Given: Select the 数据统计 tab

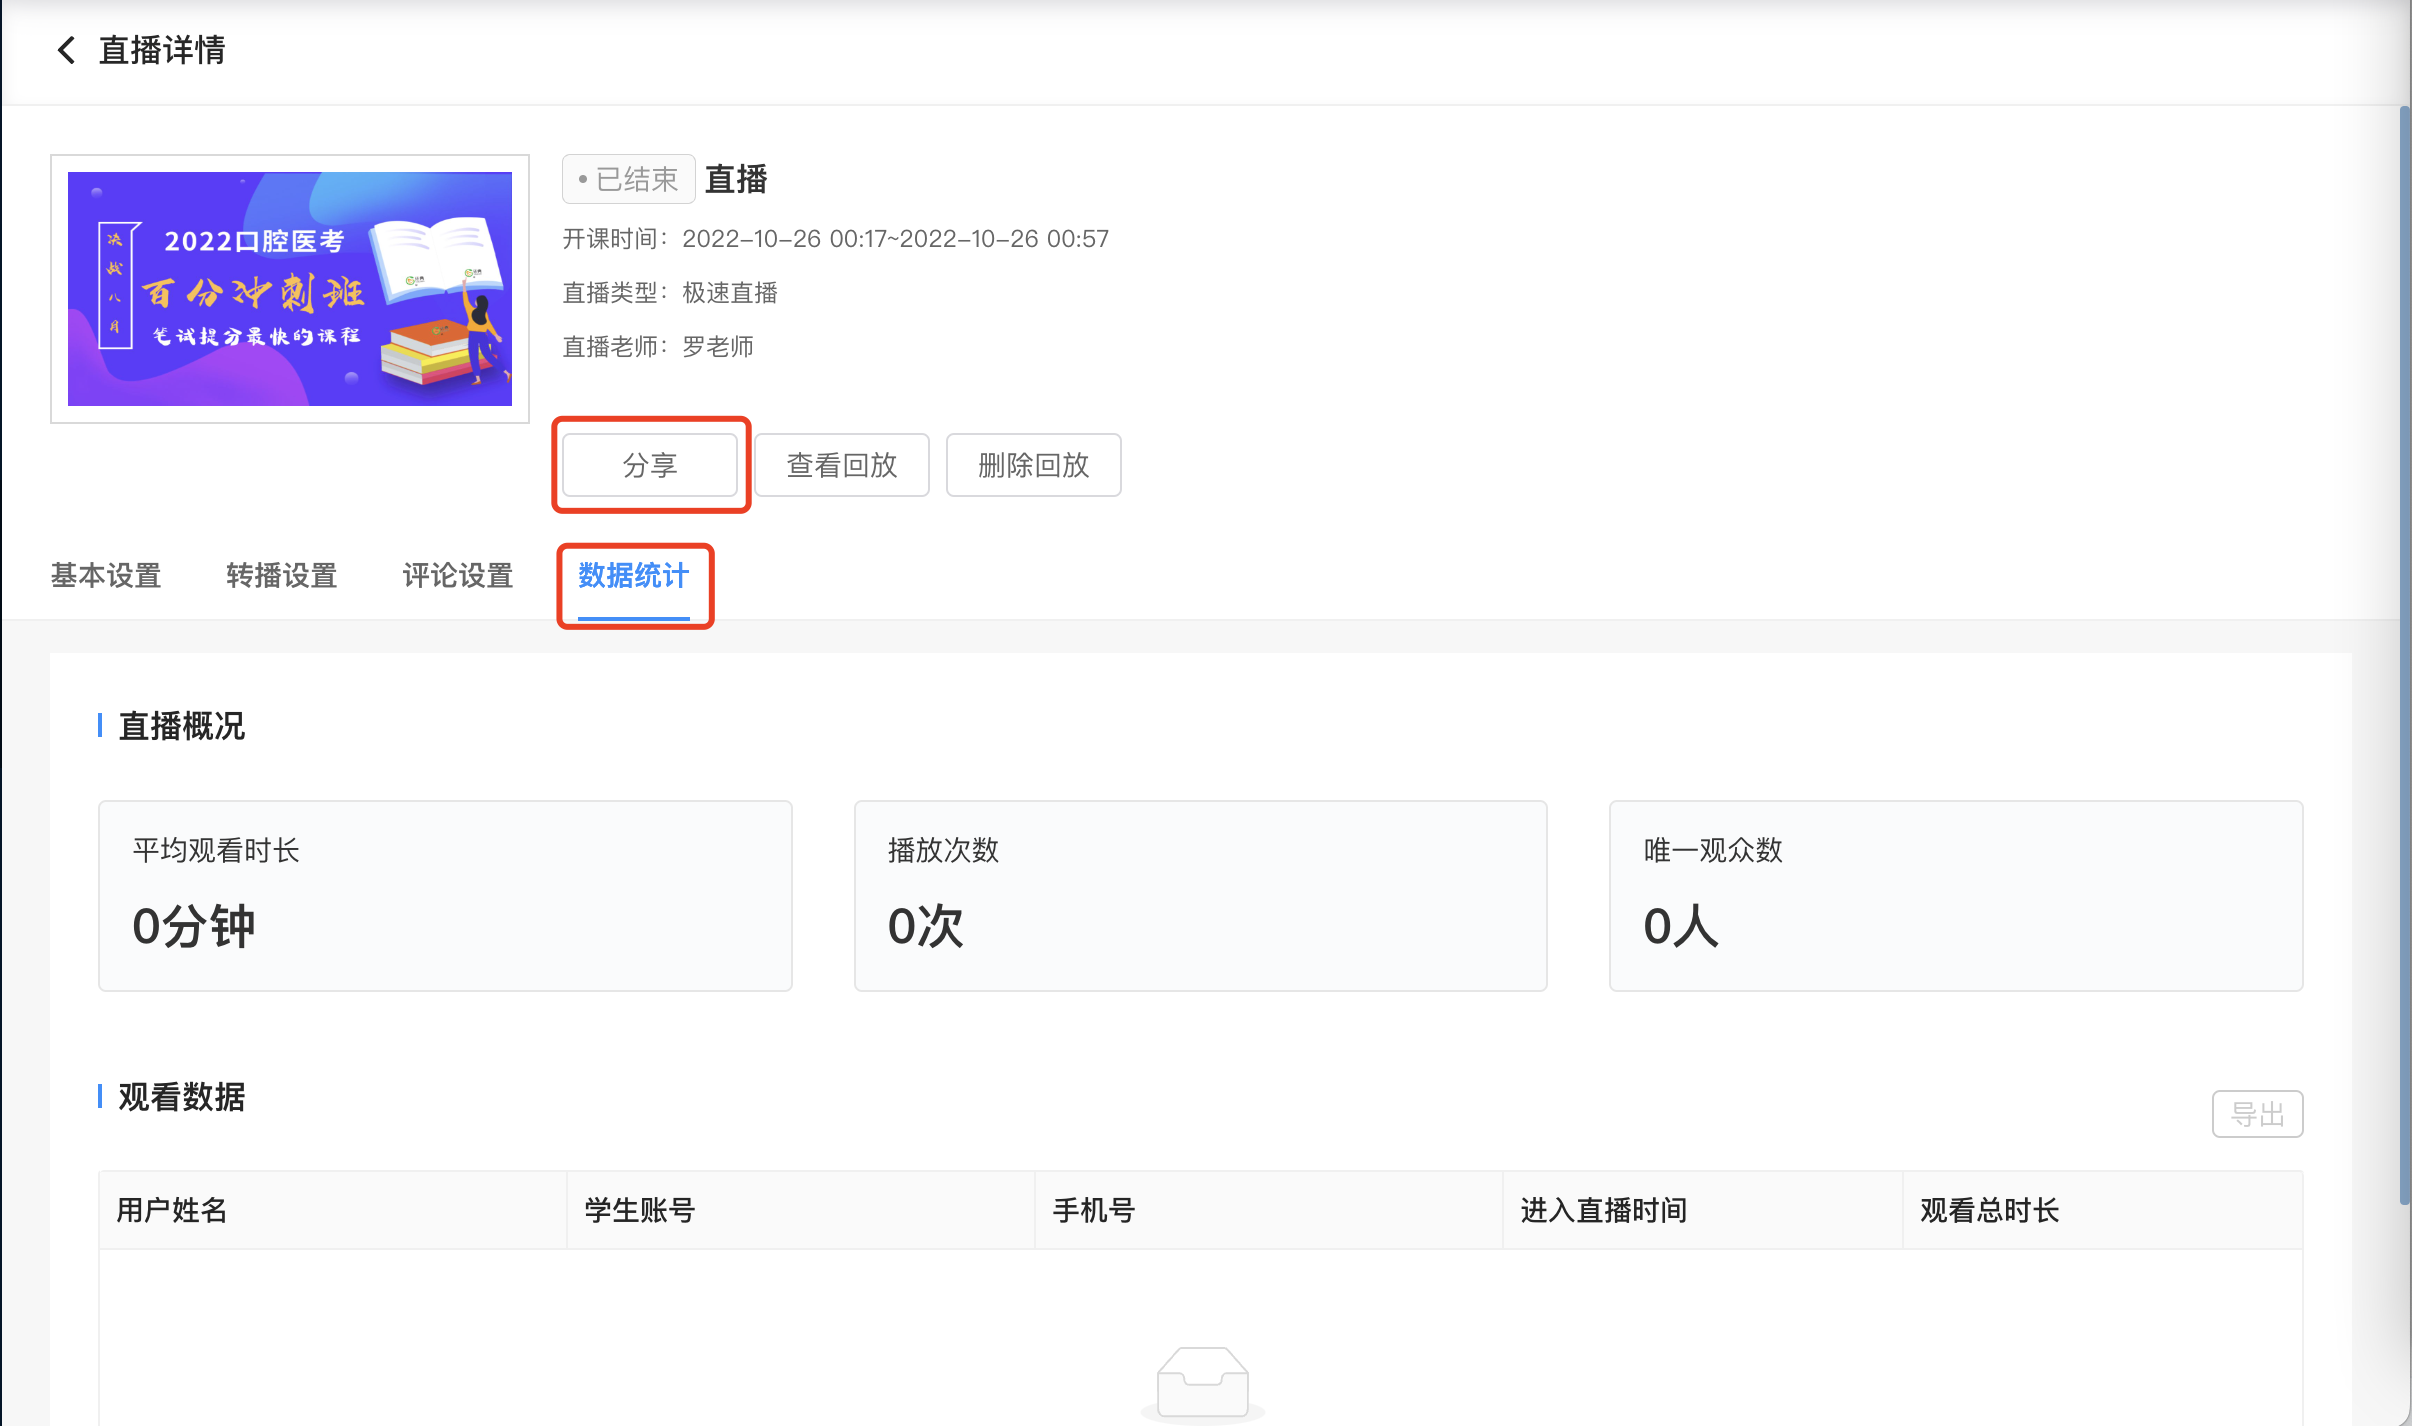Looking at the screenshot, I should (x=634, y=576).
